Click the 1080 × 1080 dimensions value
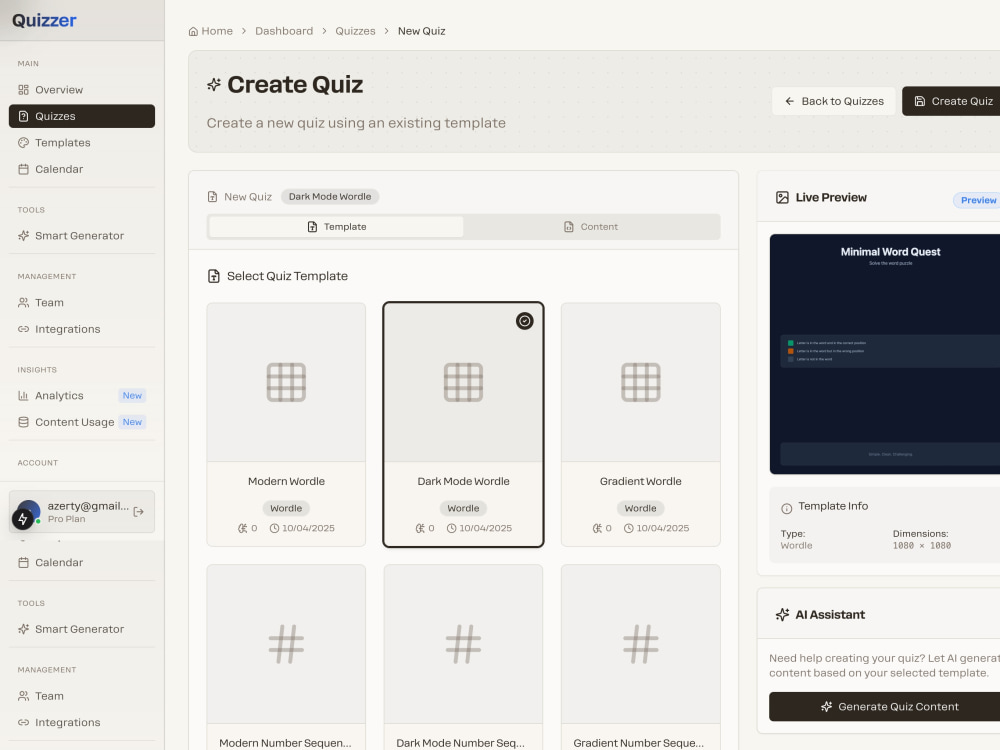The image size is (1000, 750). point(922,546)
